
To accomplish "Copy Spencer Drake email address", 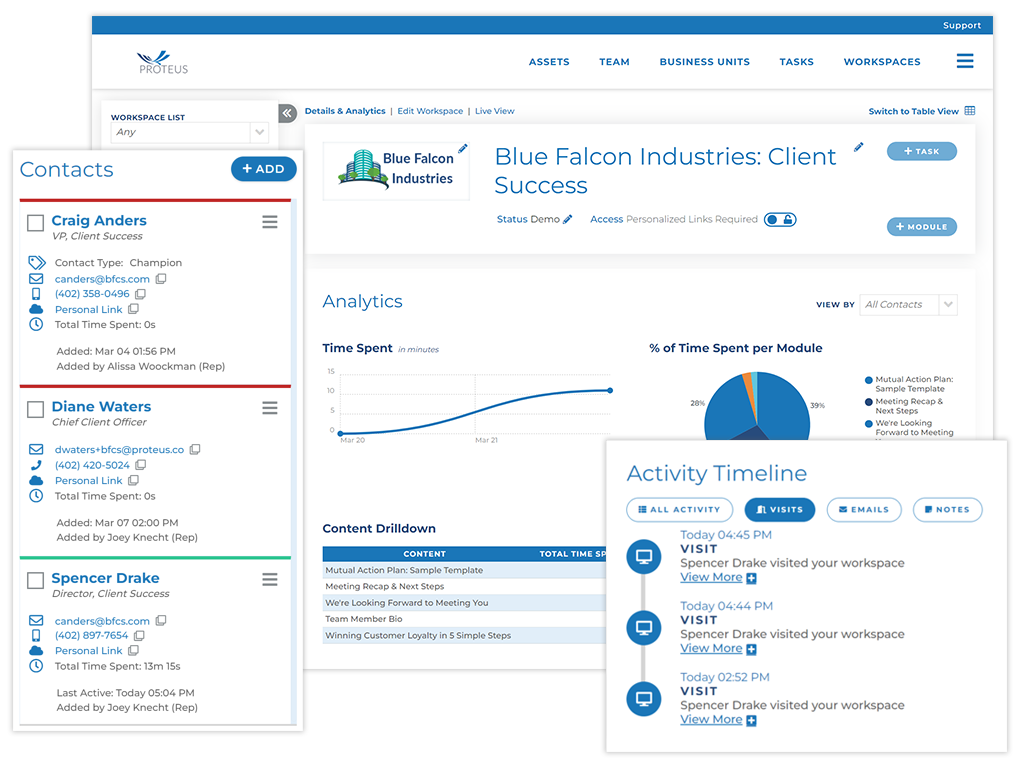I will 161,620.
